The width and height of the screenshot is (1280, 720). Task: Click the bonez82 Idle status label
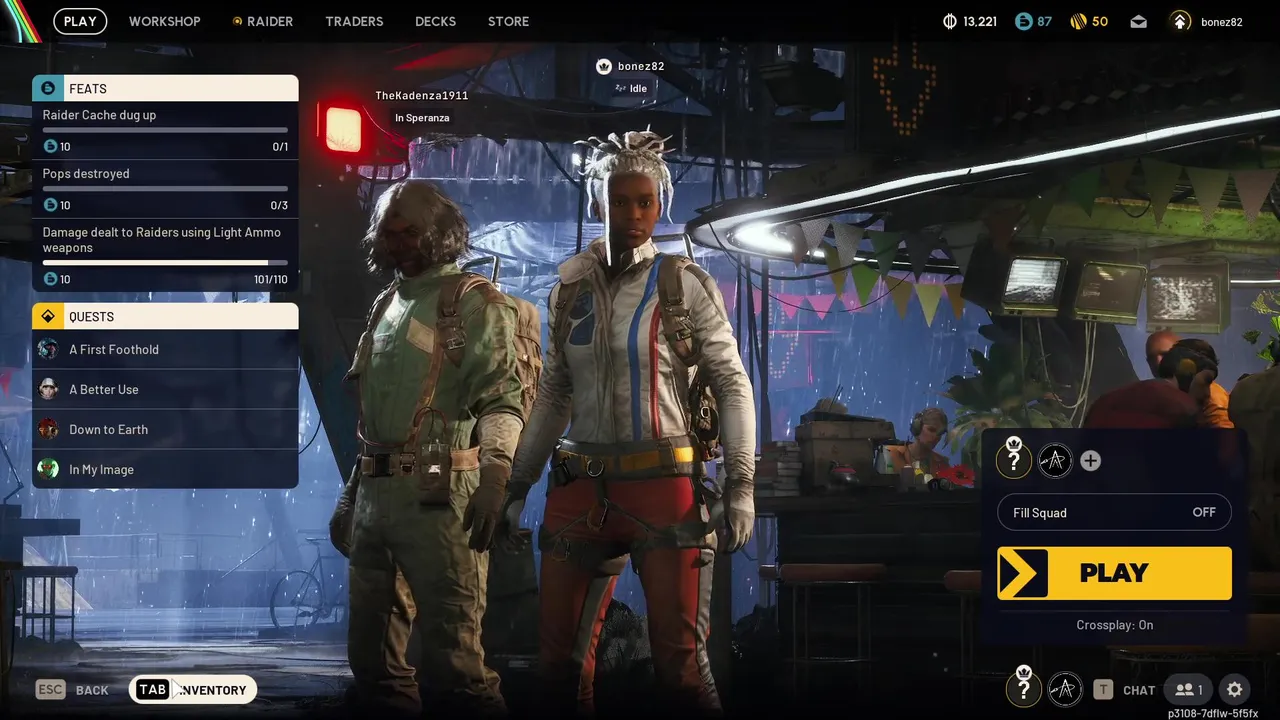[x=631, y=88]
